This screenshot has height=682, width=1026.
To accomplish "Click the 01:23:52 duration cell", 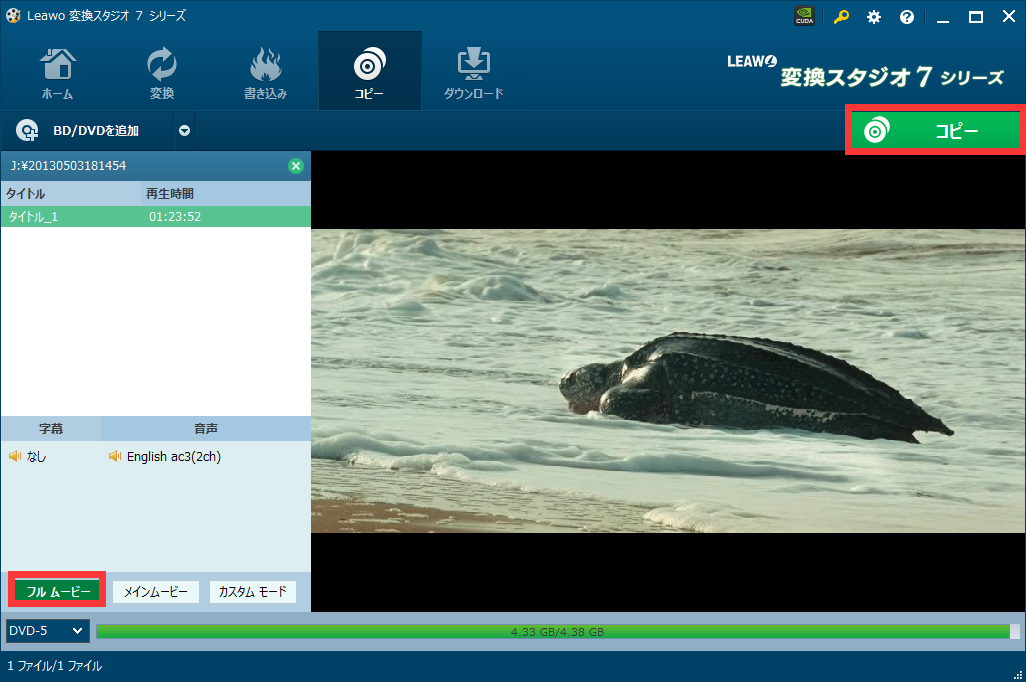I will point(175,217).
